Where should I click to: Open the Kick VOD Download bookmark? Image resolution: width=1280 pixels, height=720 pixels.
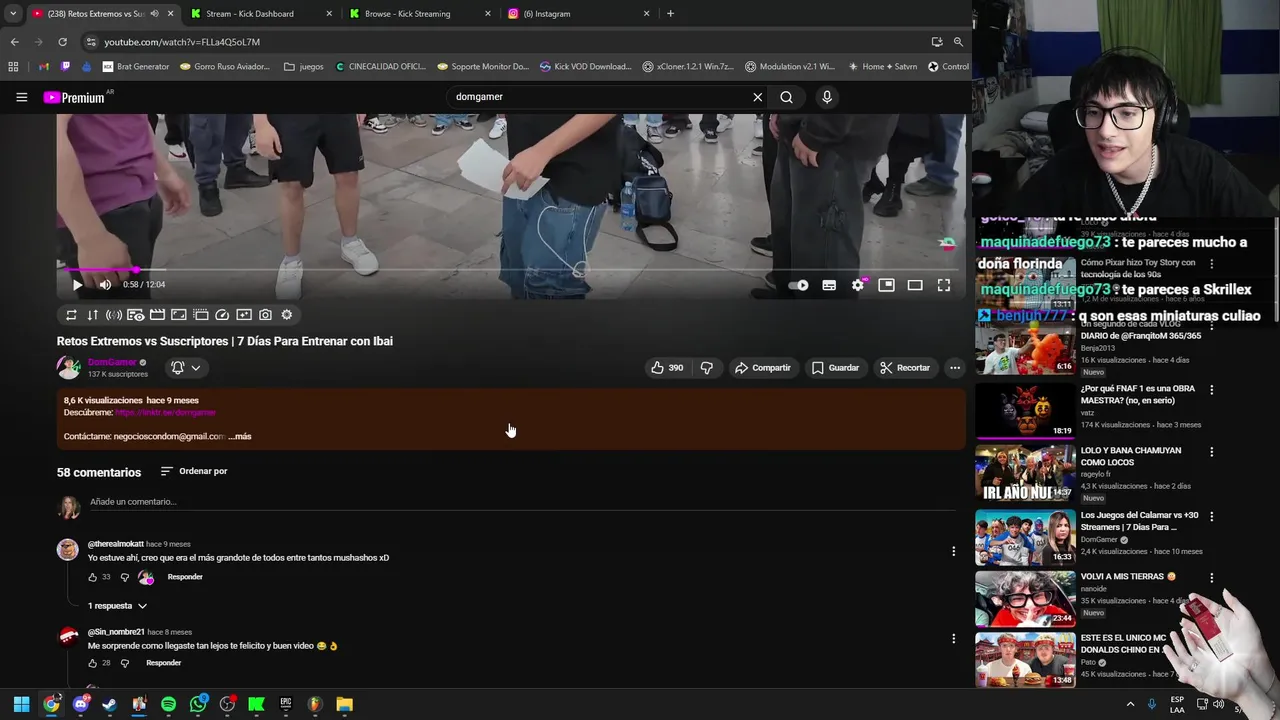point(585,67)
